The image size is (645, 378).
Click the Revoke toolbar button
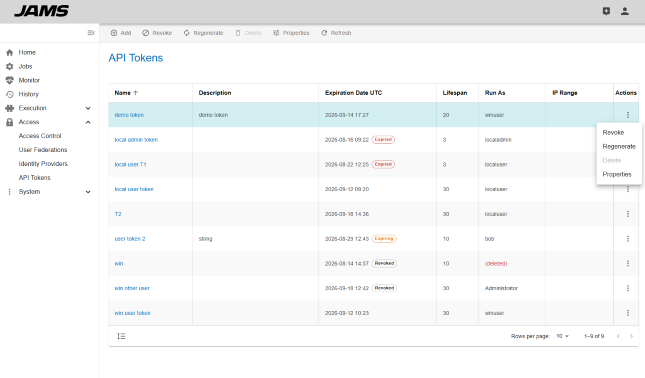157,33
